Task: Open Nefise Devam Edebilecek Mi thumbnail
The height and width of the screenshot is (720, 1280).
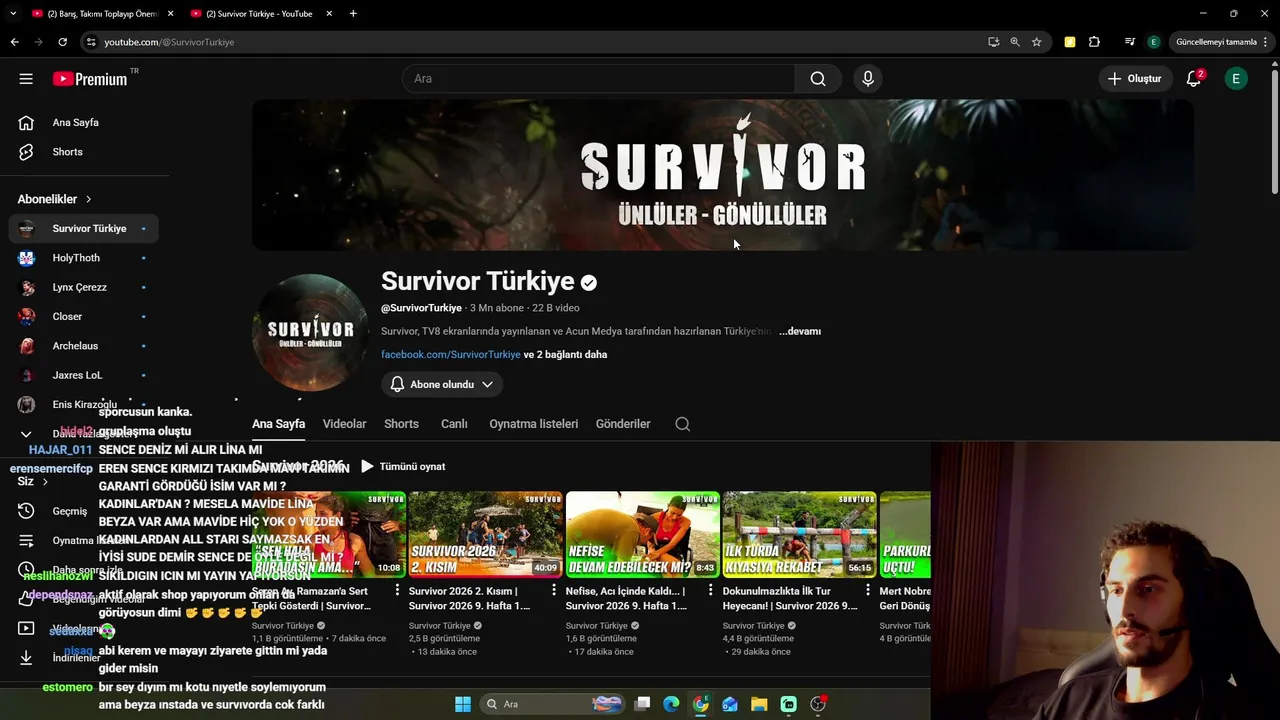Action: point(642,534)
